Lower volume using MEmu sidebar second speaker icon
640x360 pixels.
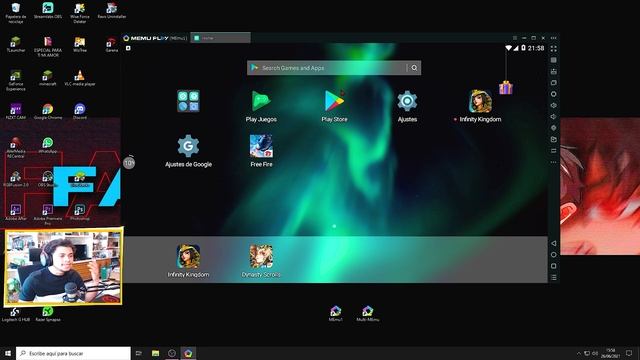pyautogui.click(x=553, y=117)
